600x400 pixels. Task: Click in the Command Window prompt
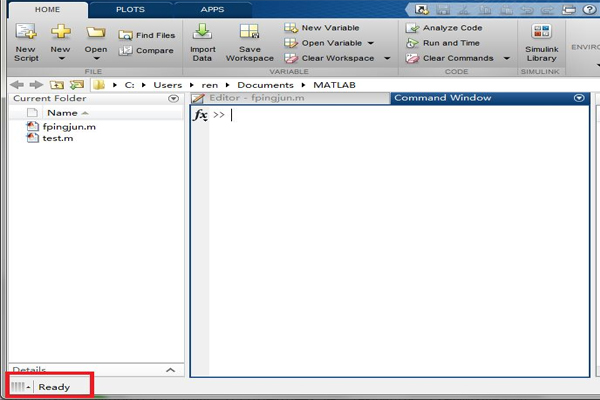tap(231, 115)
